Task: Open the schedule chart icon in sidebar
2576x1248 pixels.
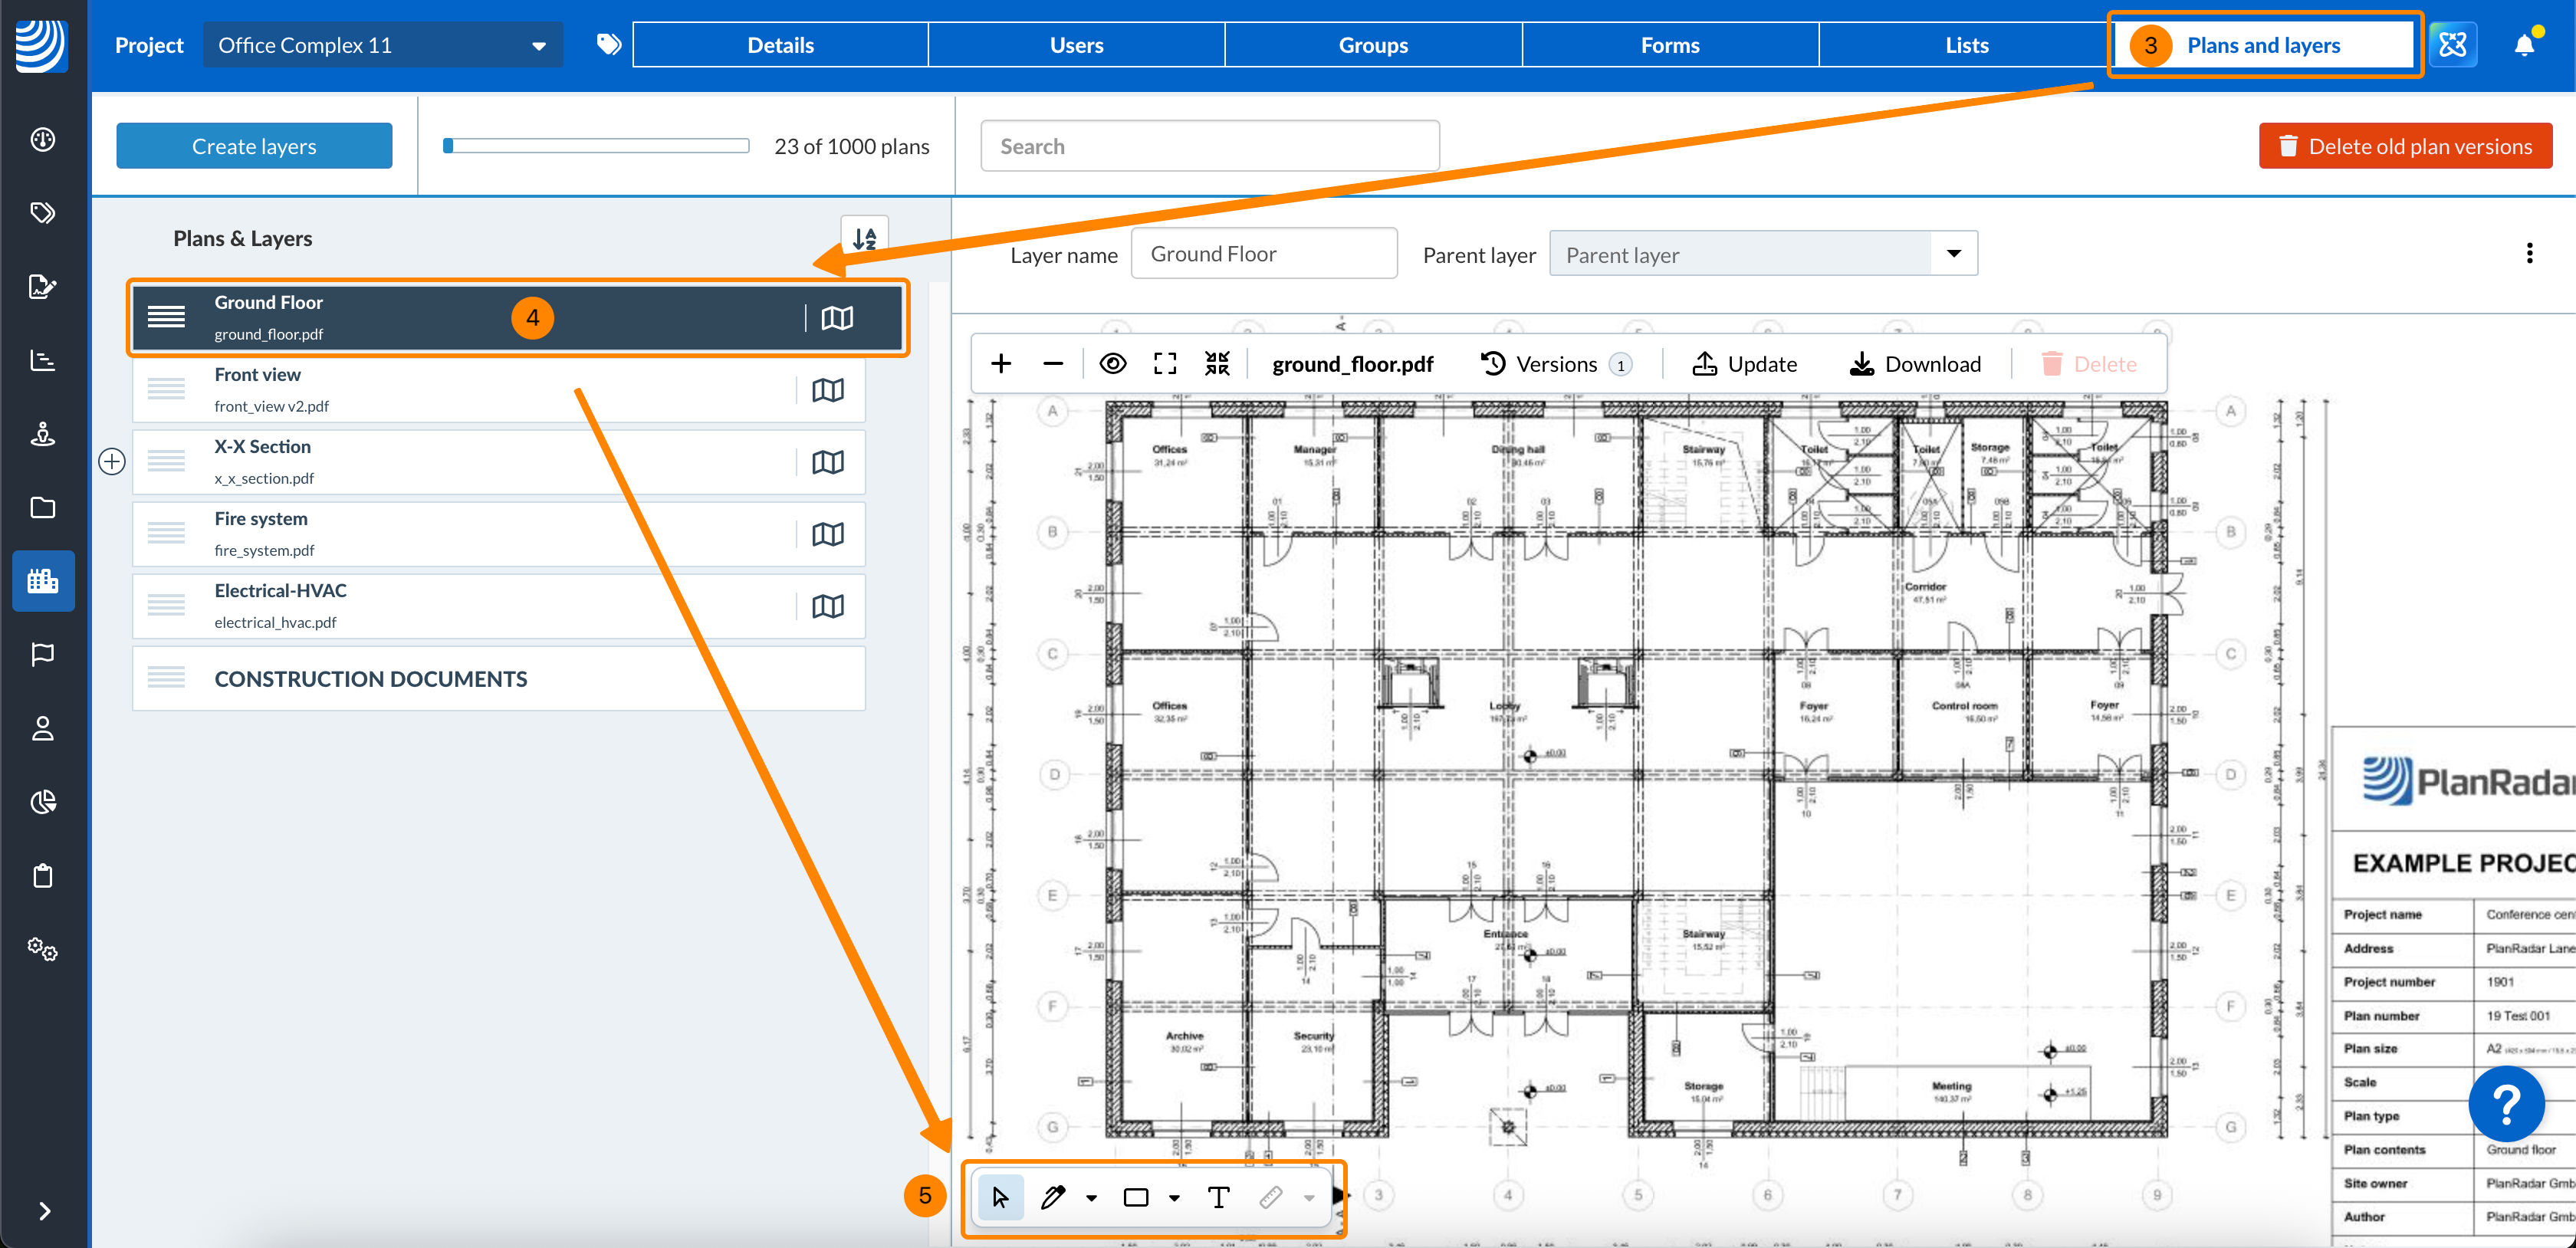Action: pyautogui.click(x=42, y=360)
